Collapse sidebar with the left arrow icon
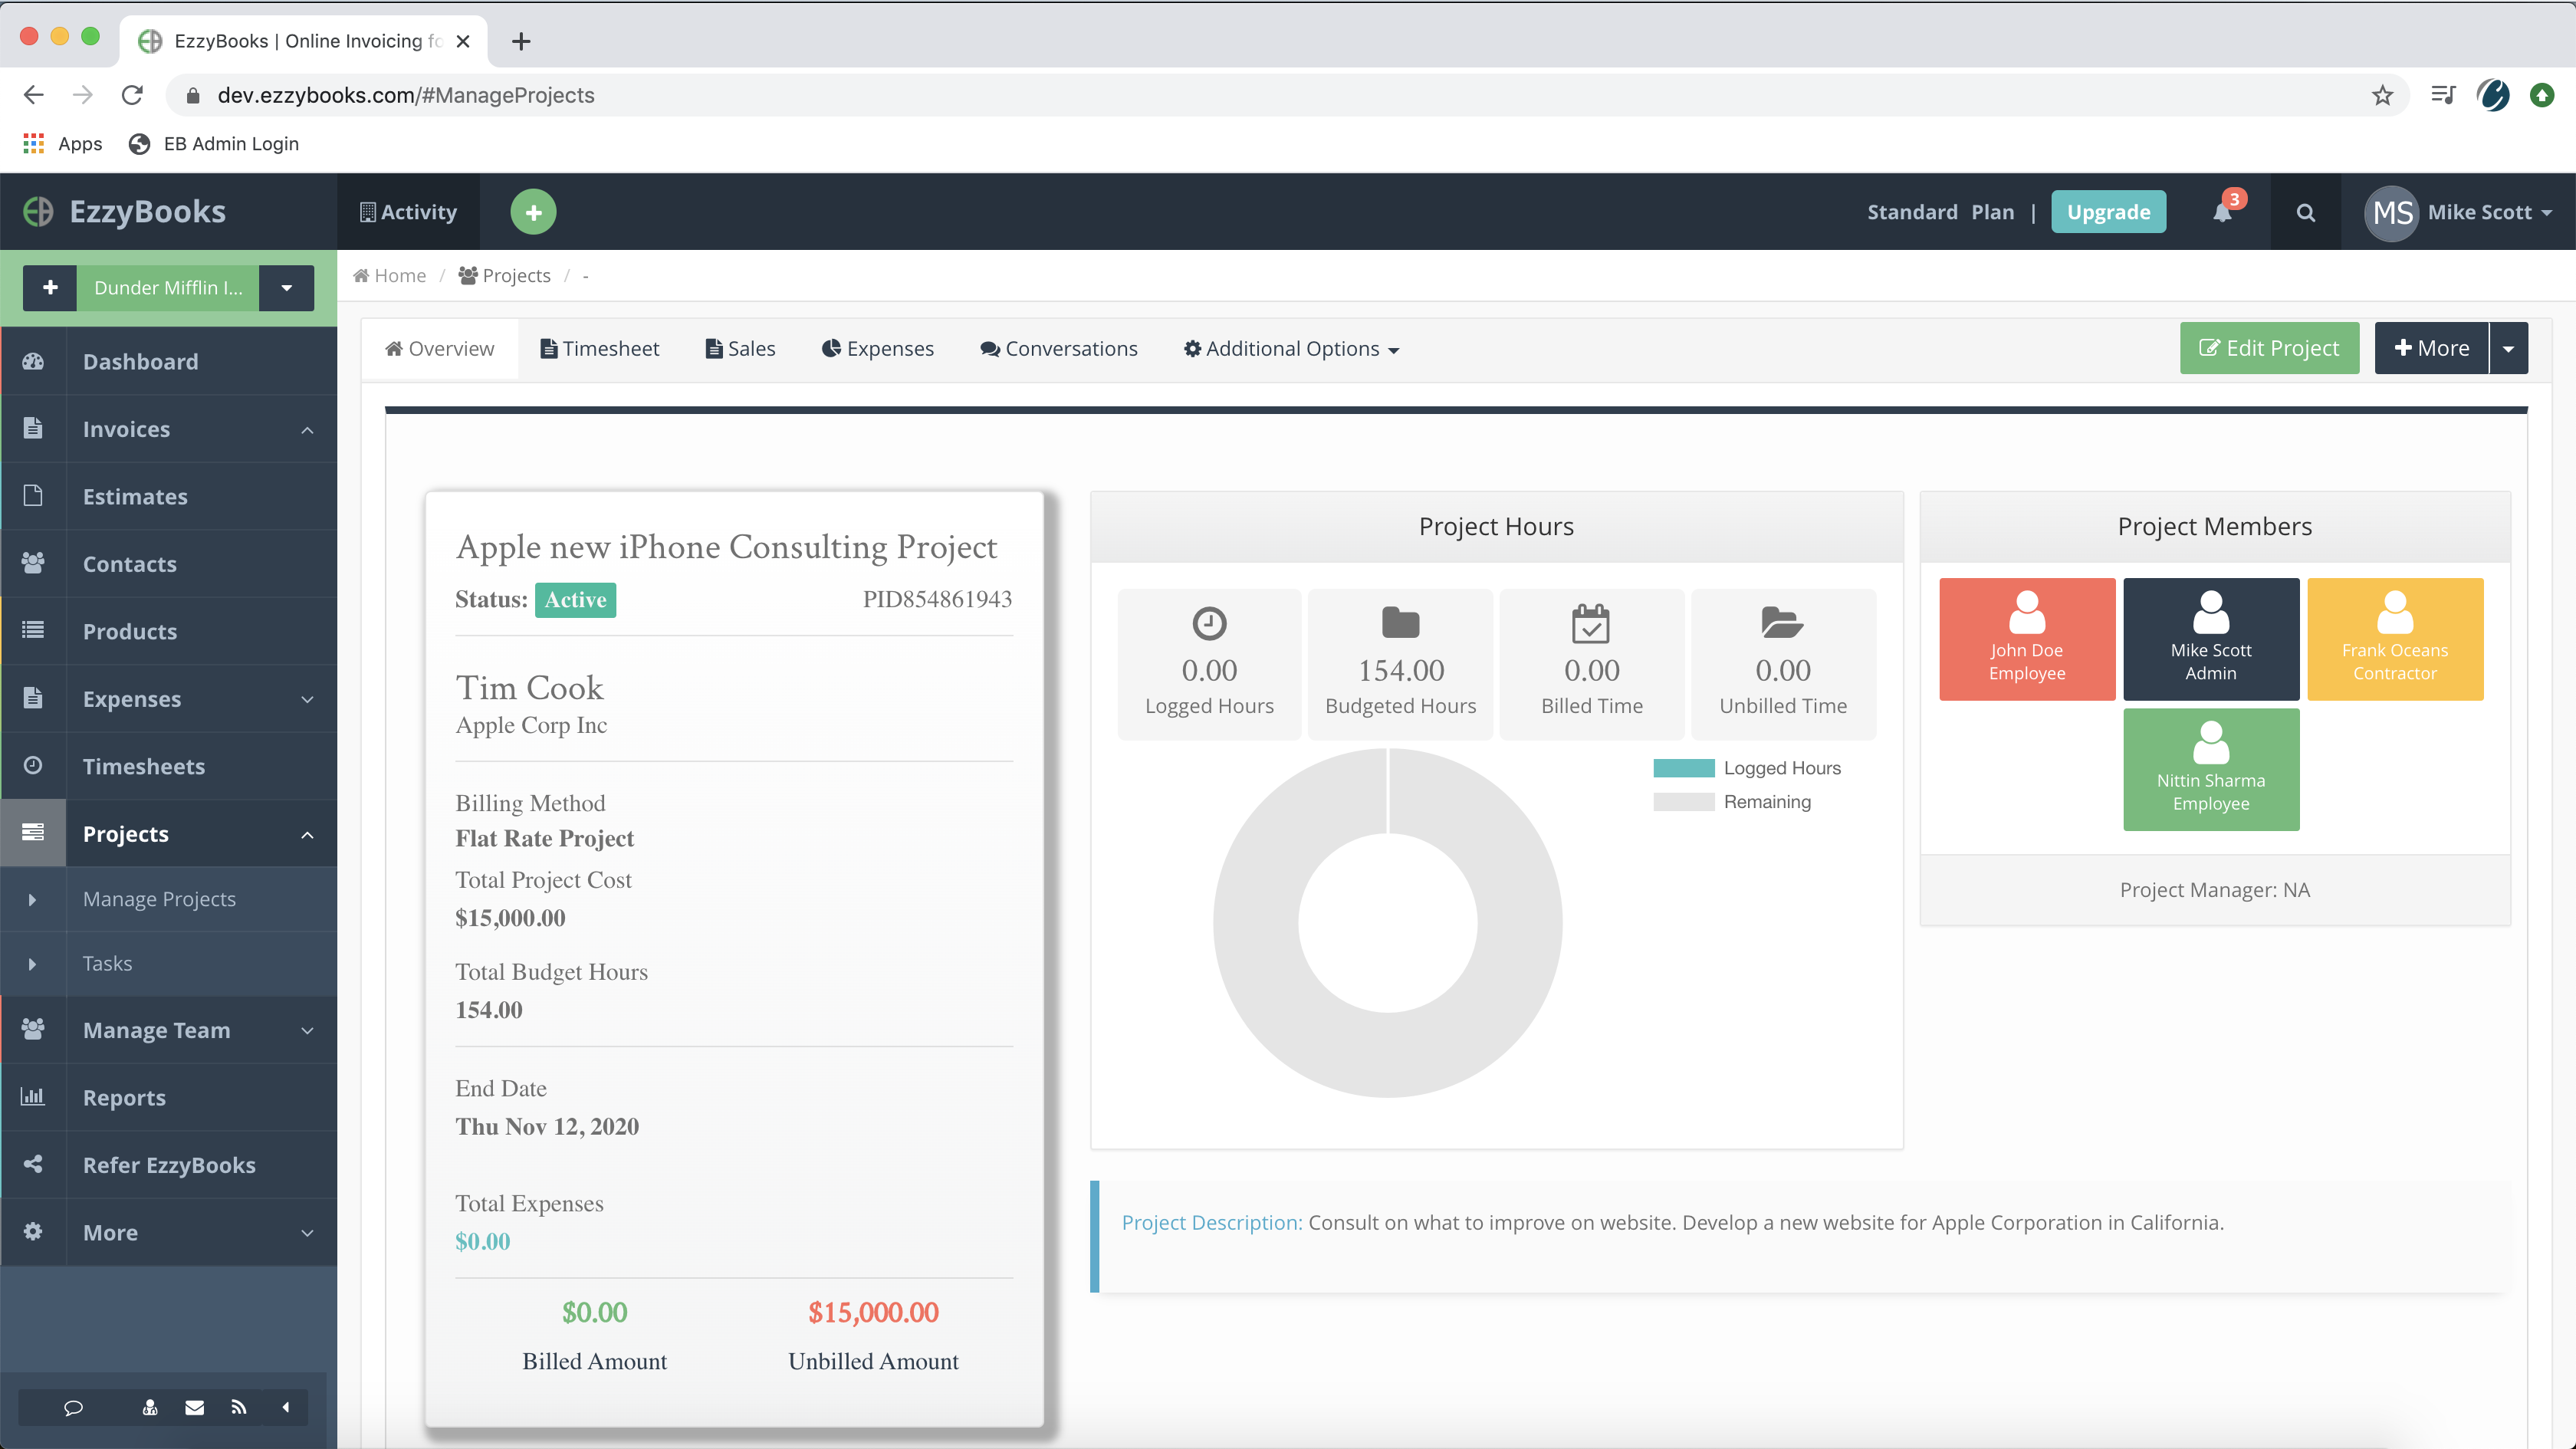 (286, 1407)
